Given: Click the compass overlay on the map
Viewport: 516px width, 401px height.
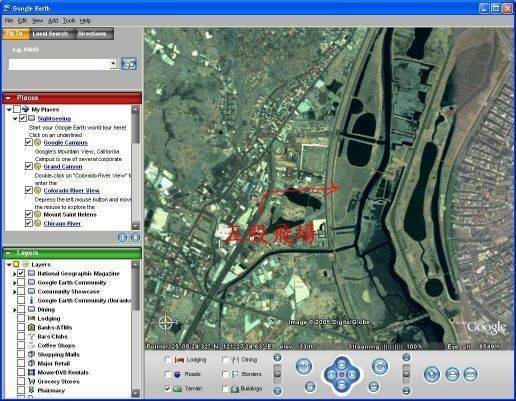Looking at the screenshot, I should pos(165,322).
